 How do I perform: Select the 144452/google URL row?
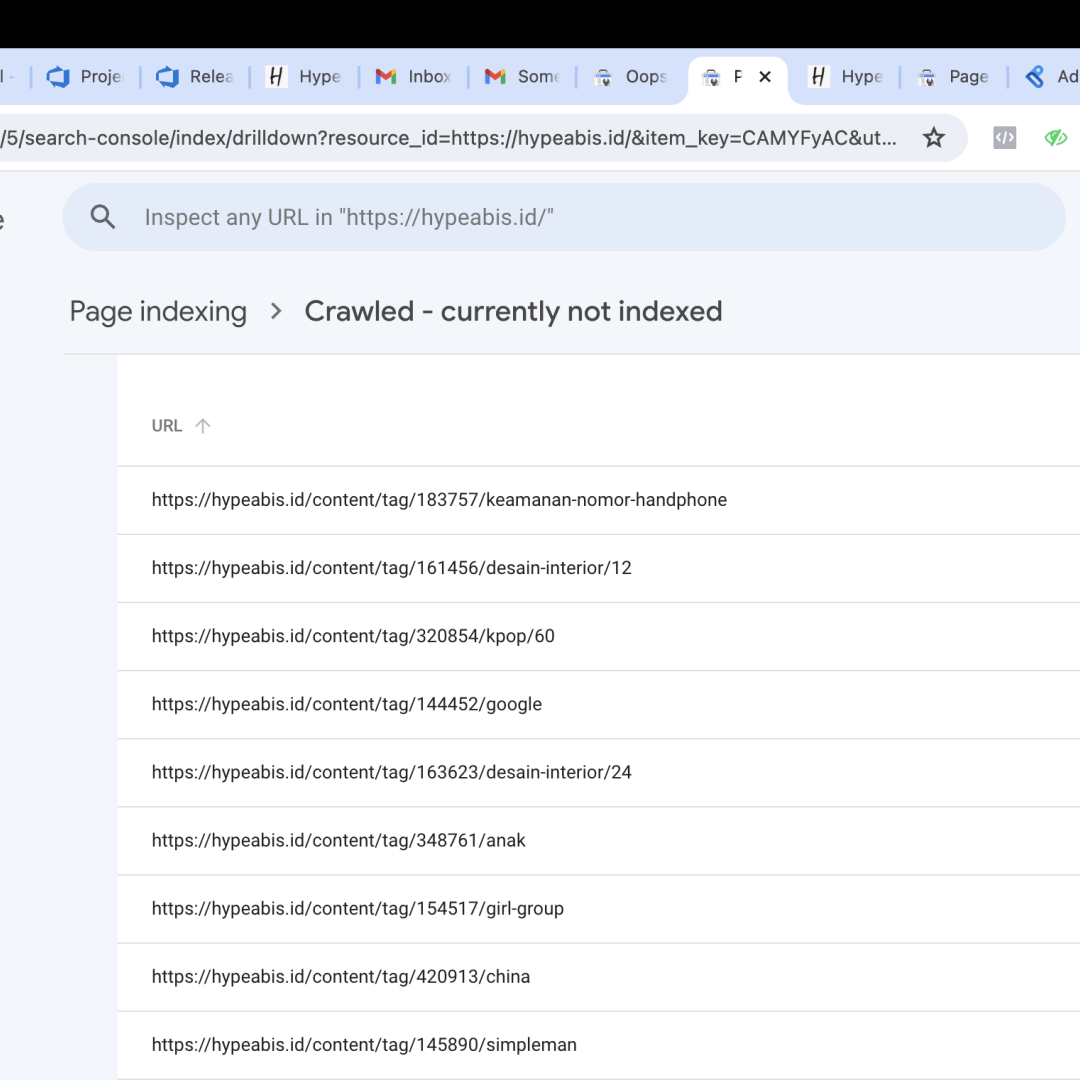click(x=599, y=705)
